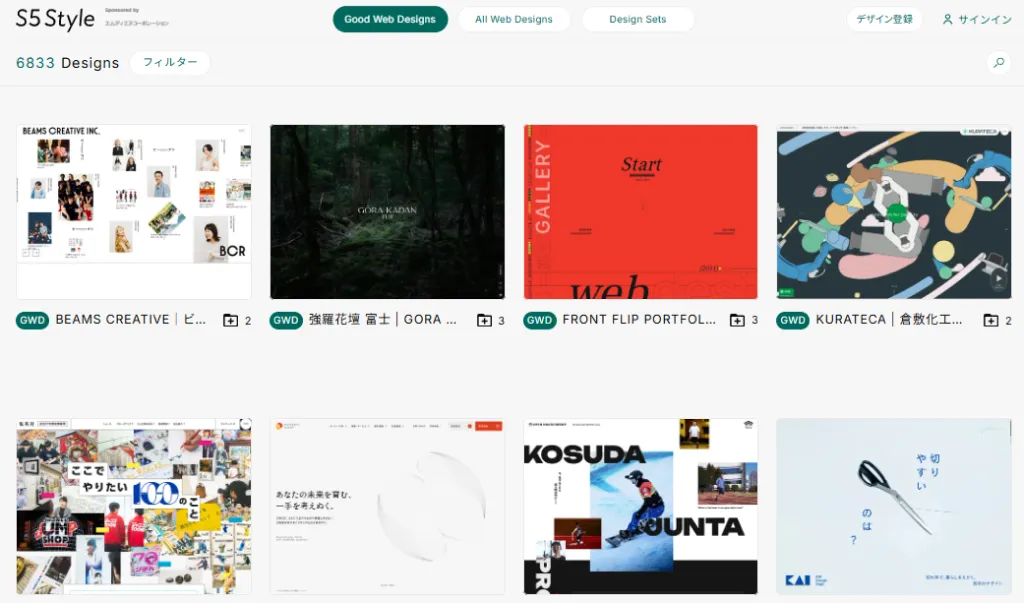Switch to the All Web Designs tab
Screen dimensions: 1024x603
click(x=514, y=19)
